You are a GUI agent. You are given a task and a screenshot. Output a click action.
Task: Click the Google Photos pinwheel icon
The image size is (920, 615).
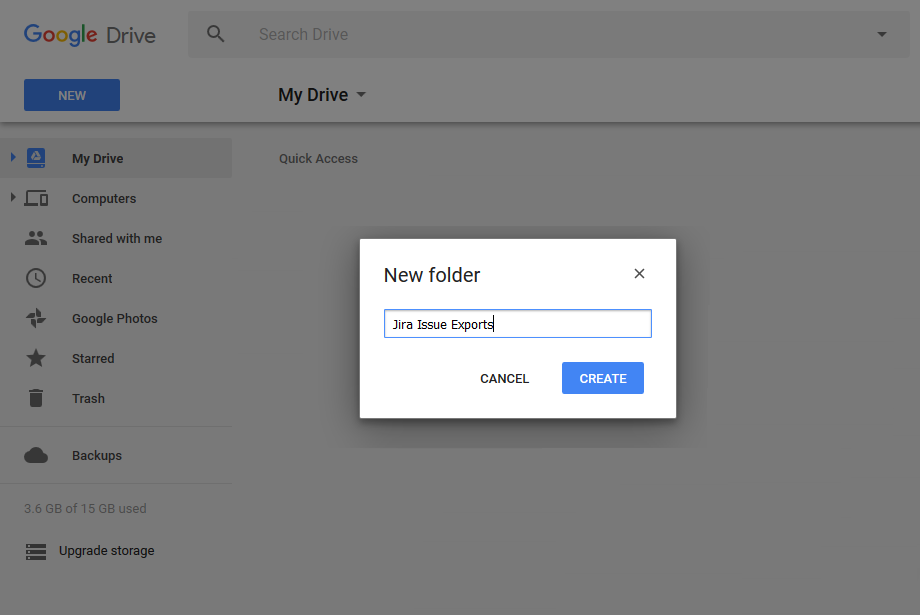(36, 318)
